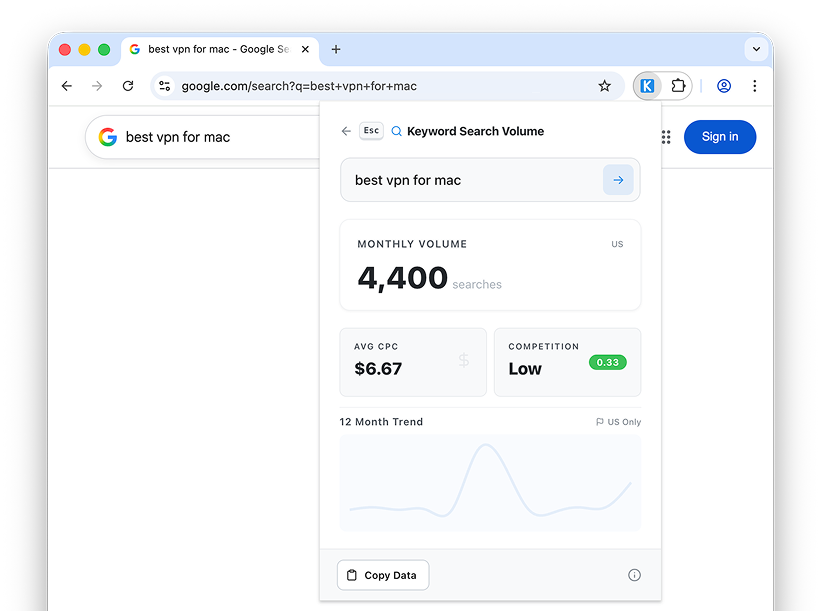Click the MONTHLY VOLUME label

(x=412, y=244)
